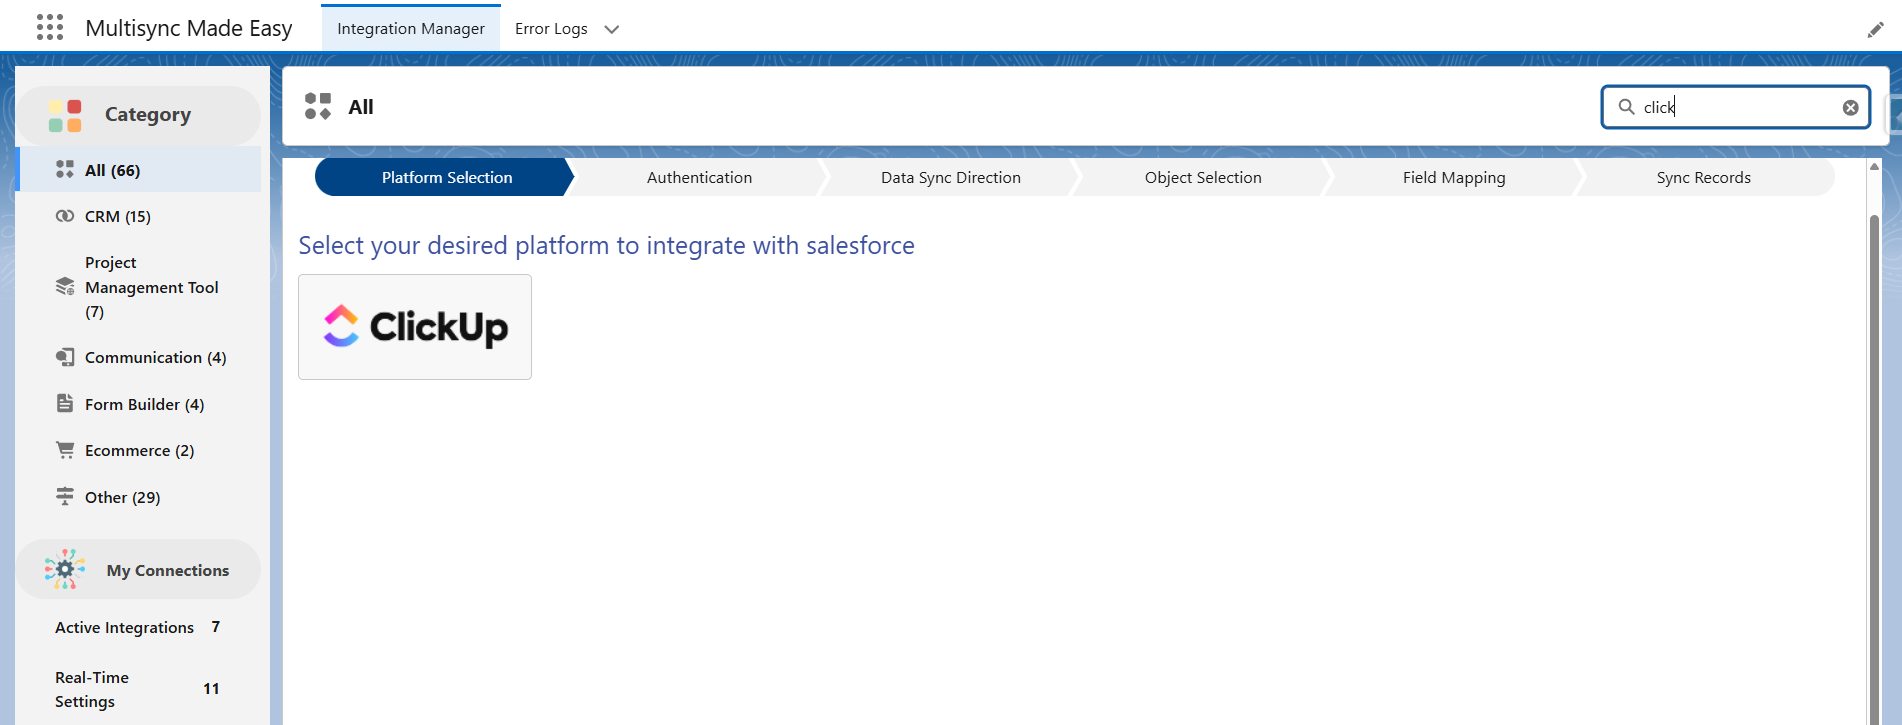Viewport: 1902px width, 725px height.
Task: Filter by Other (29) category
Action: 140,497
